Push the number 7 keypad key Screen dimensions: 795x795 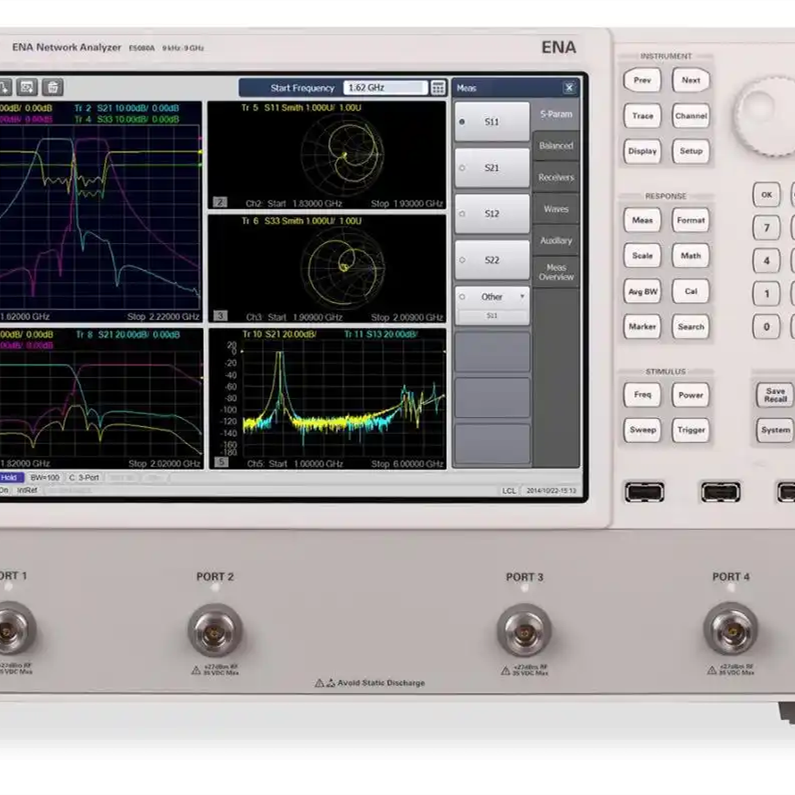pyautogui.click(x=766, y=228)
